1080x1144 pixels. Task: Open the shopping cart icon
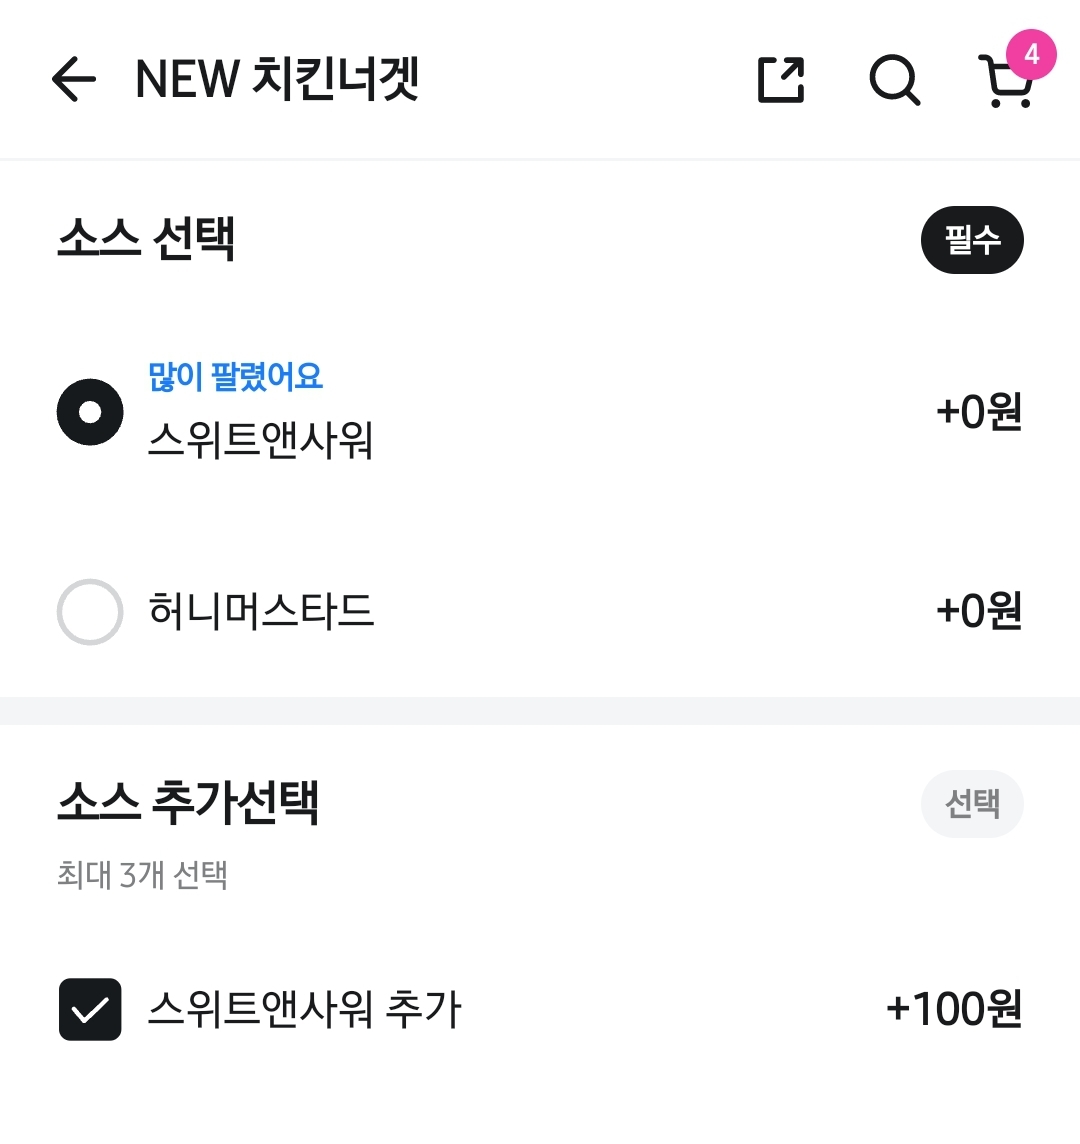1004,84
